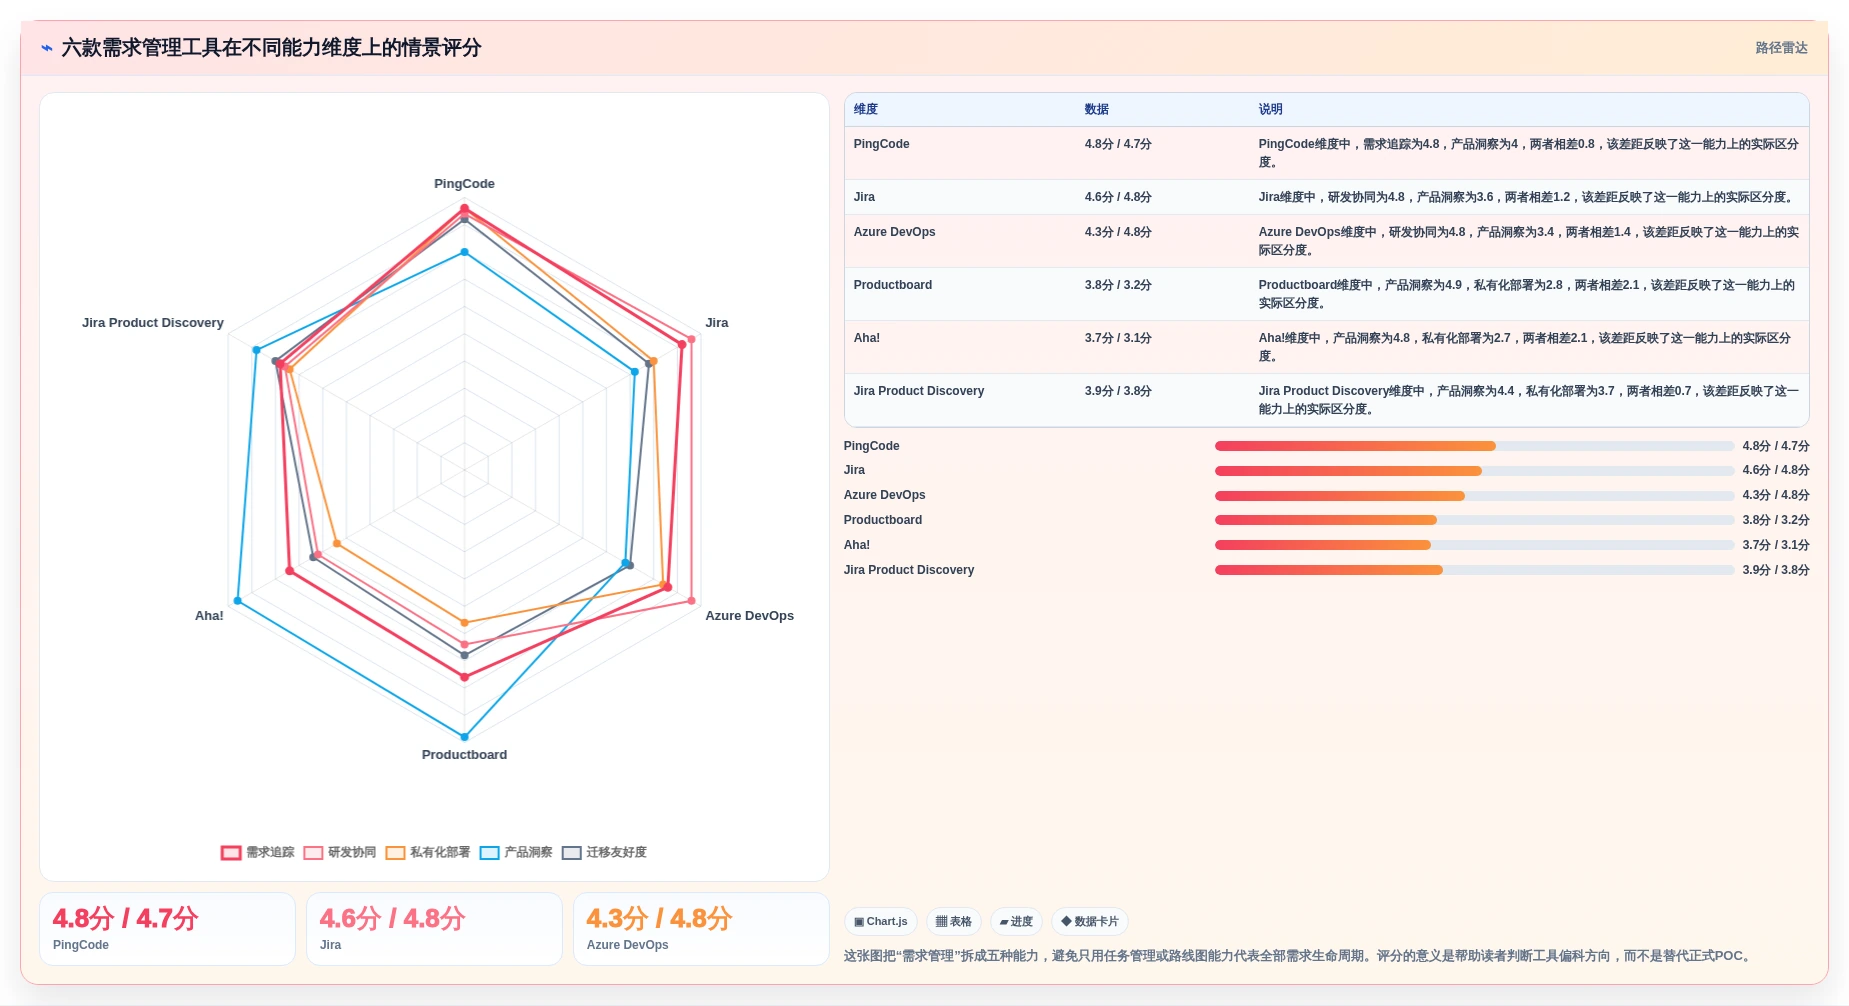
Task: Click the PingCode radar axis label
Action: 464,184
